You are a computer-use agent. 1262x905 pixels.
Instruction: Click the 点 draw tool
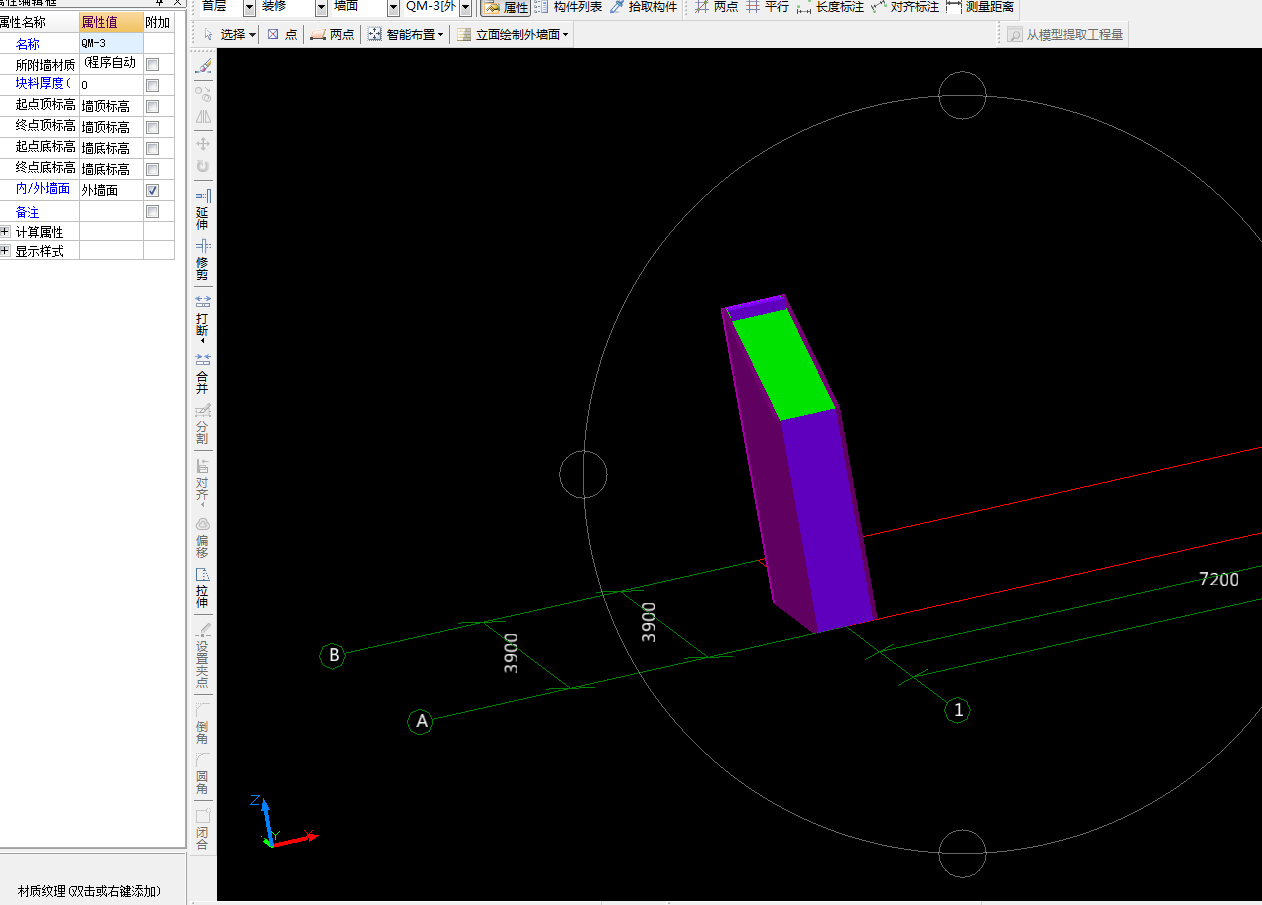[x=282, y=34]
